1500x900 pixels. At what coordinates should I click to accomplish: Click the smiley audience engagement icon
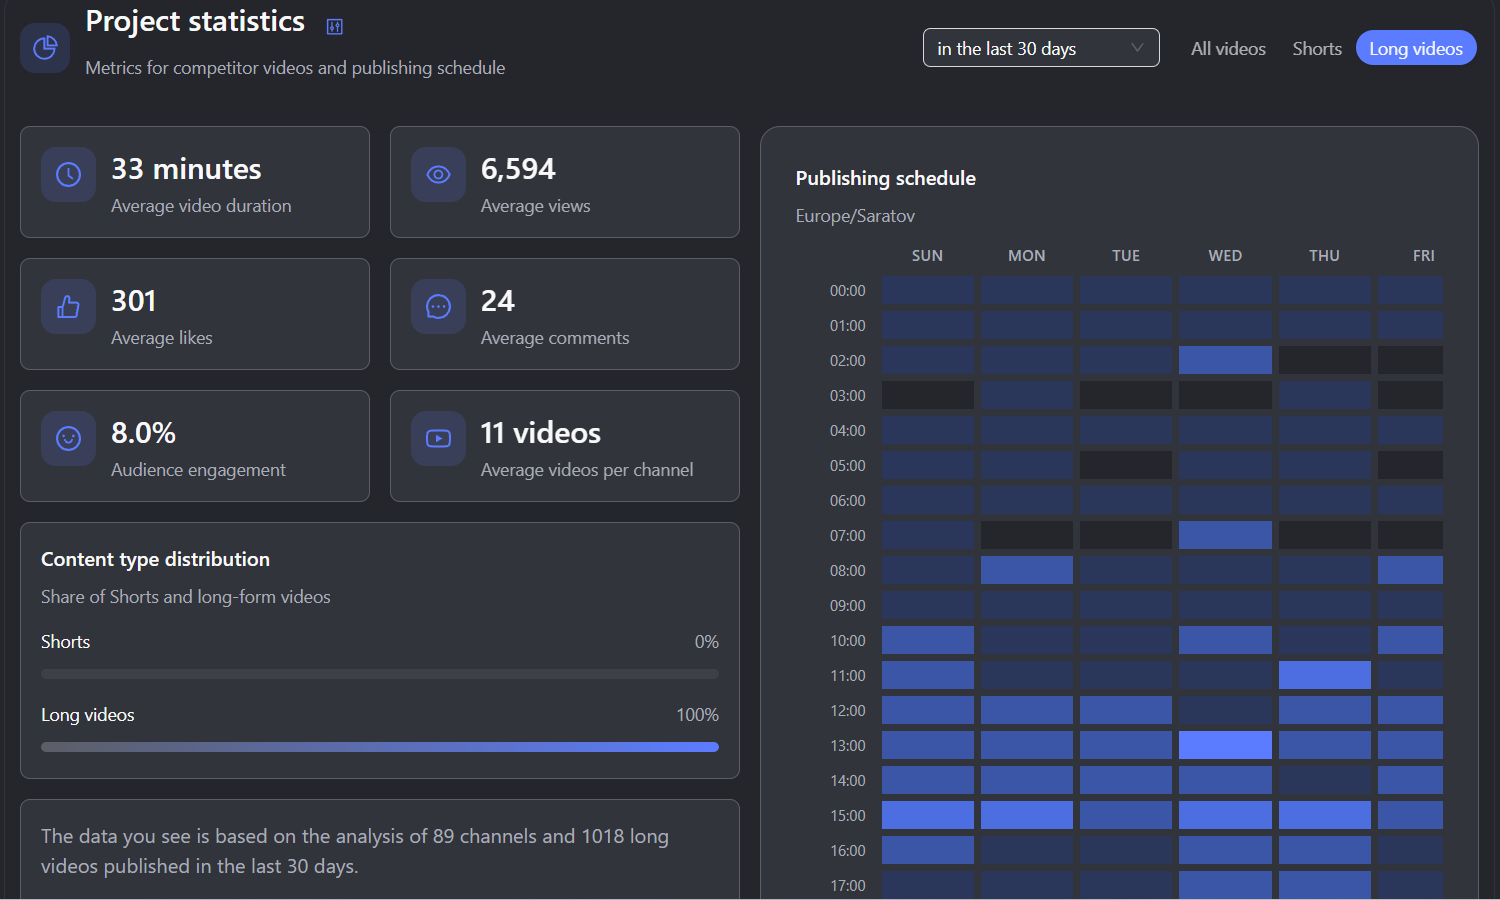68,439
